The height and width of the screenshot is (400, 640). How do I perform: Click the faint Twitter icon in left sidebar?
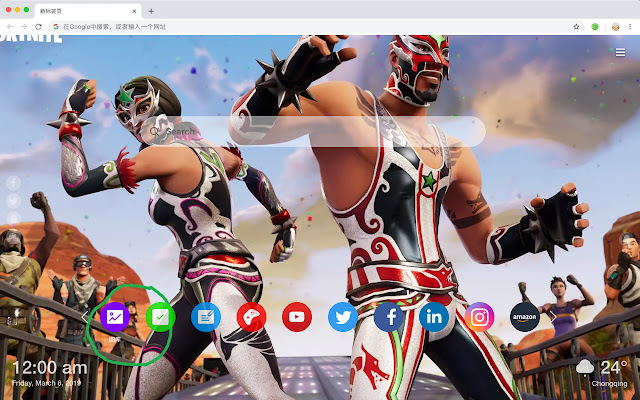[x=13, y=201]
